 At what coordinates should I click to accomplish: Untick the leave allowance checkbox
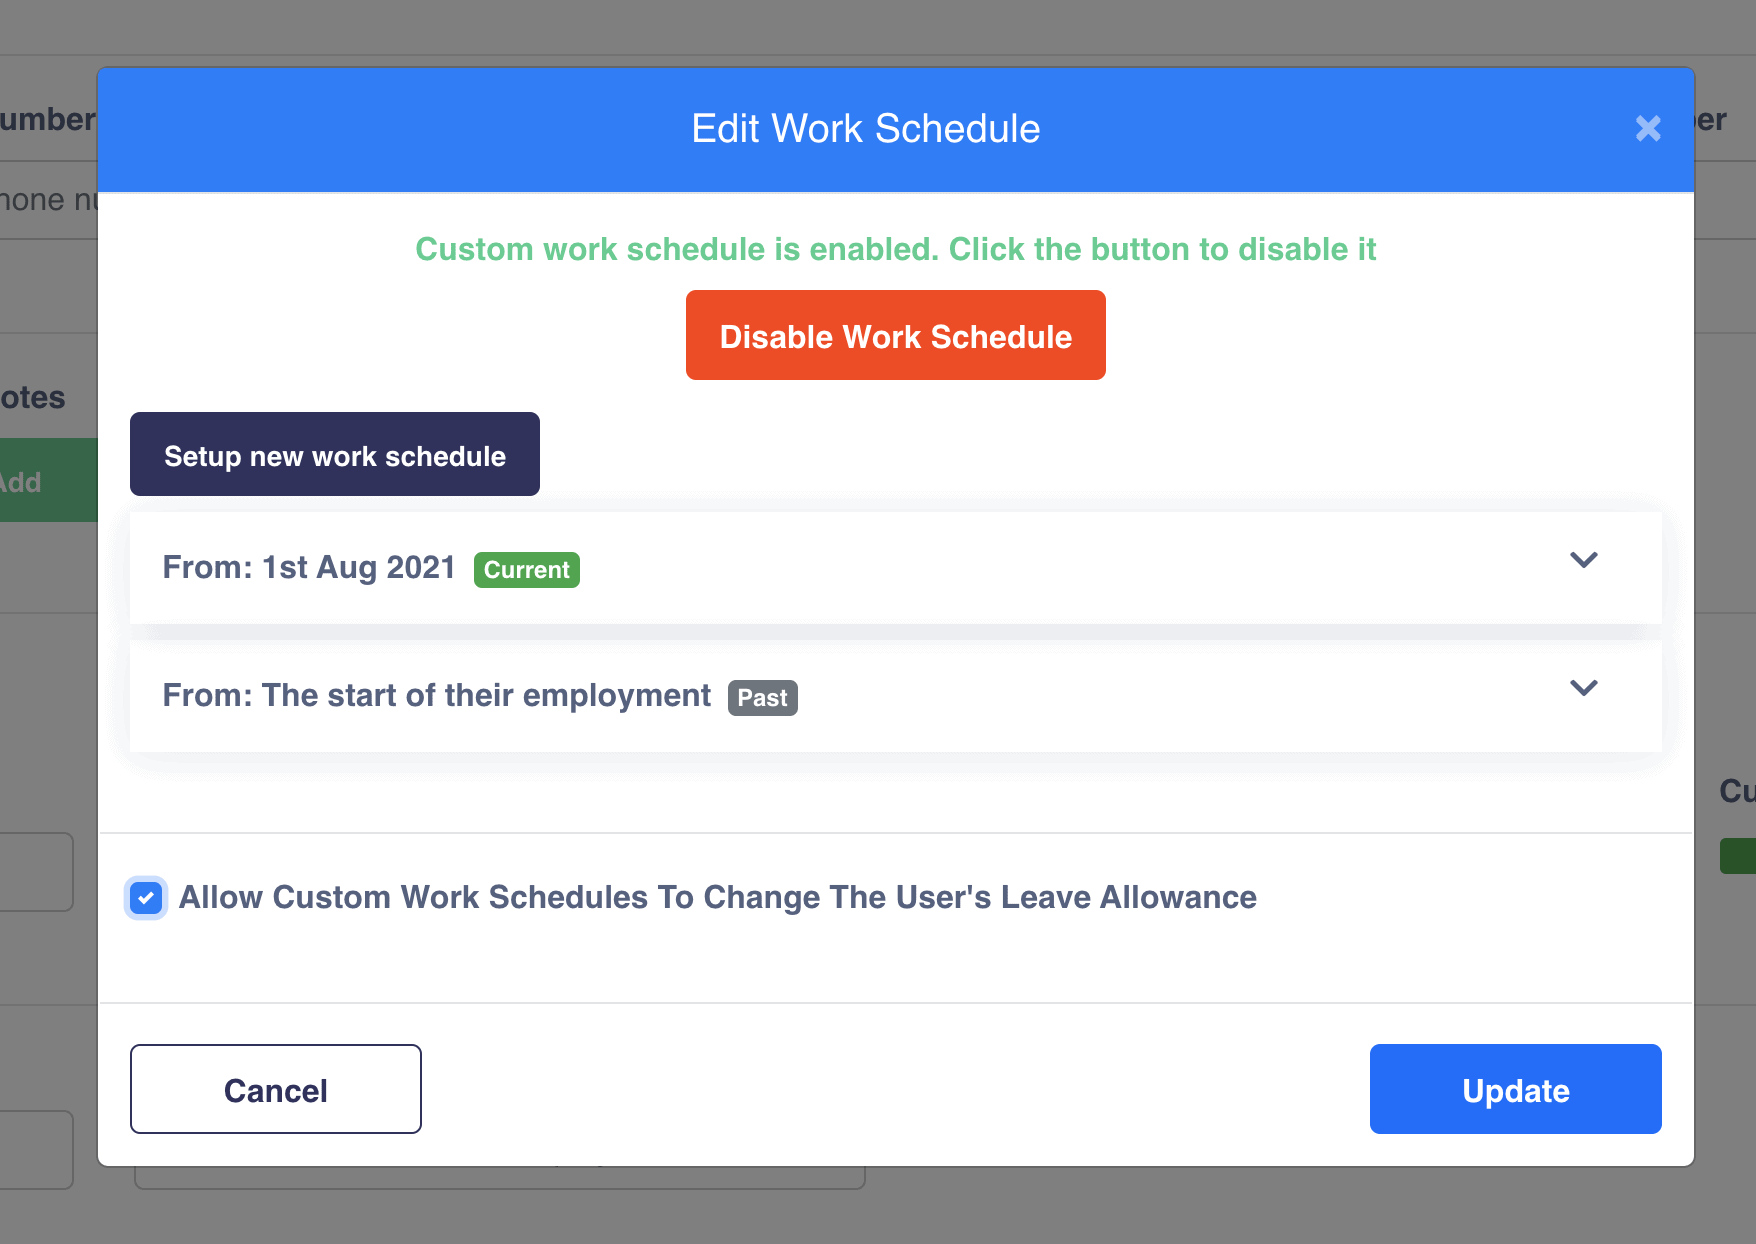pyautogui.click(x=147, y=898)
